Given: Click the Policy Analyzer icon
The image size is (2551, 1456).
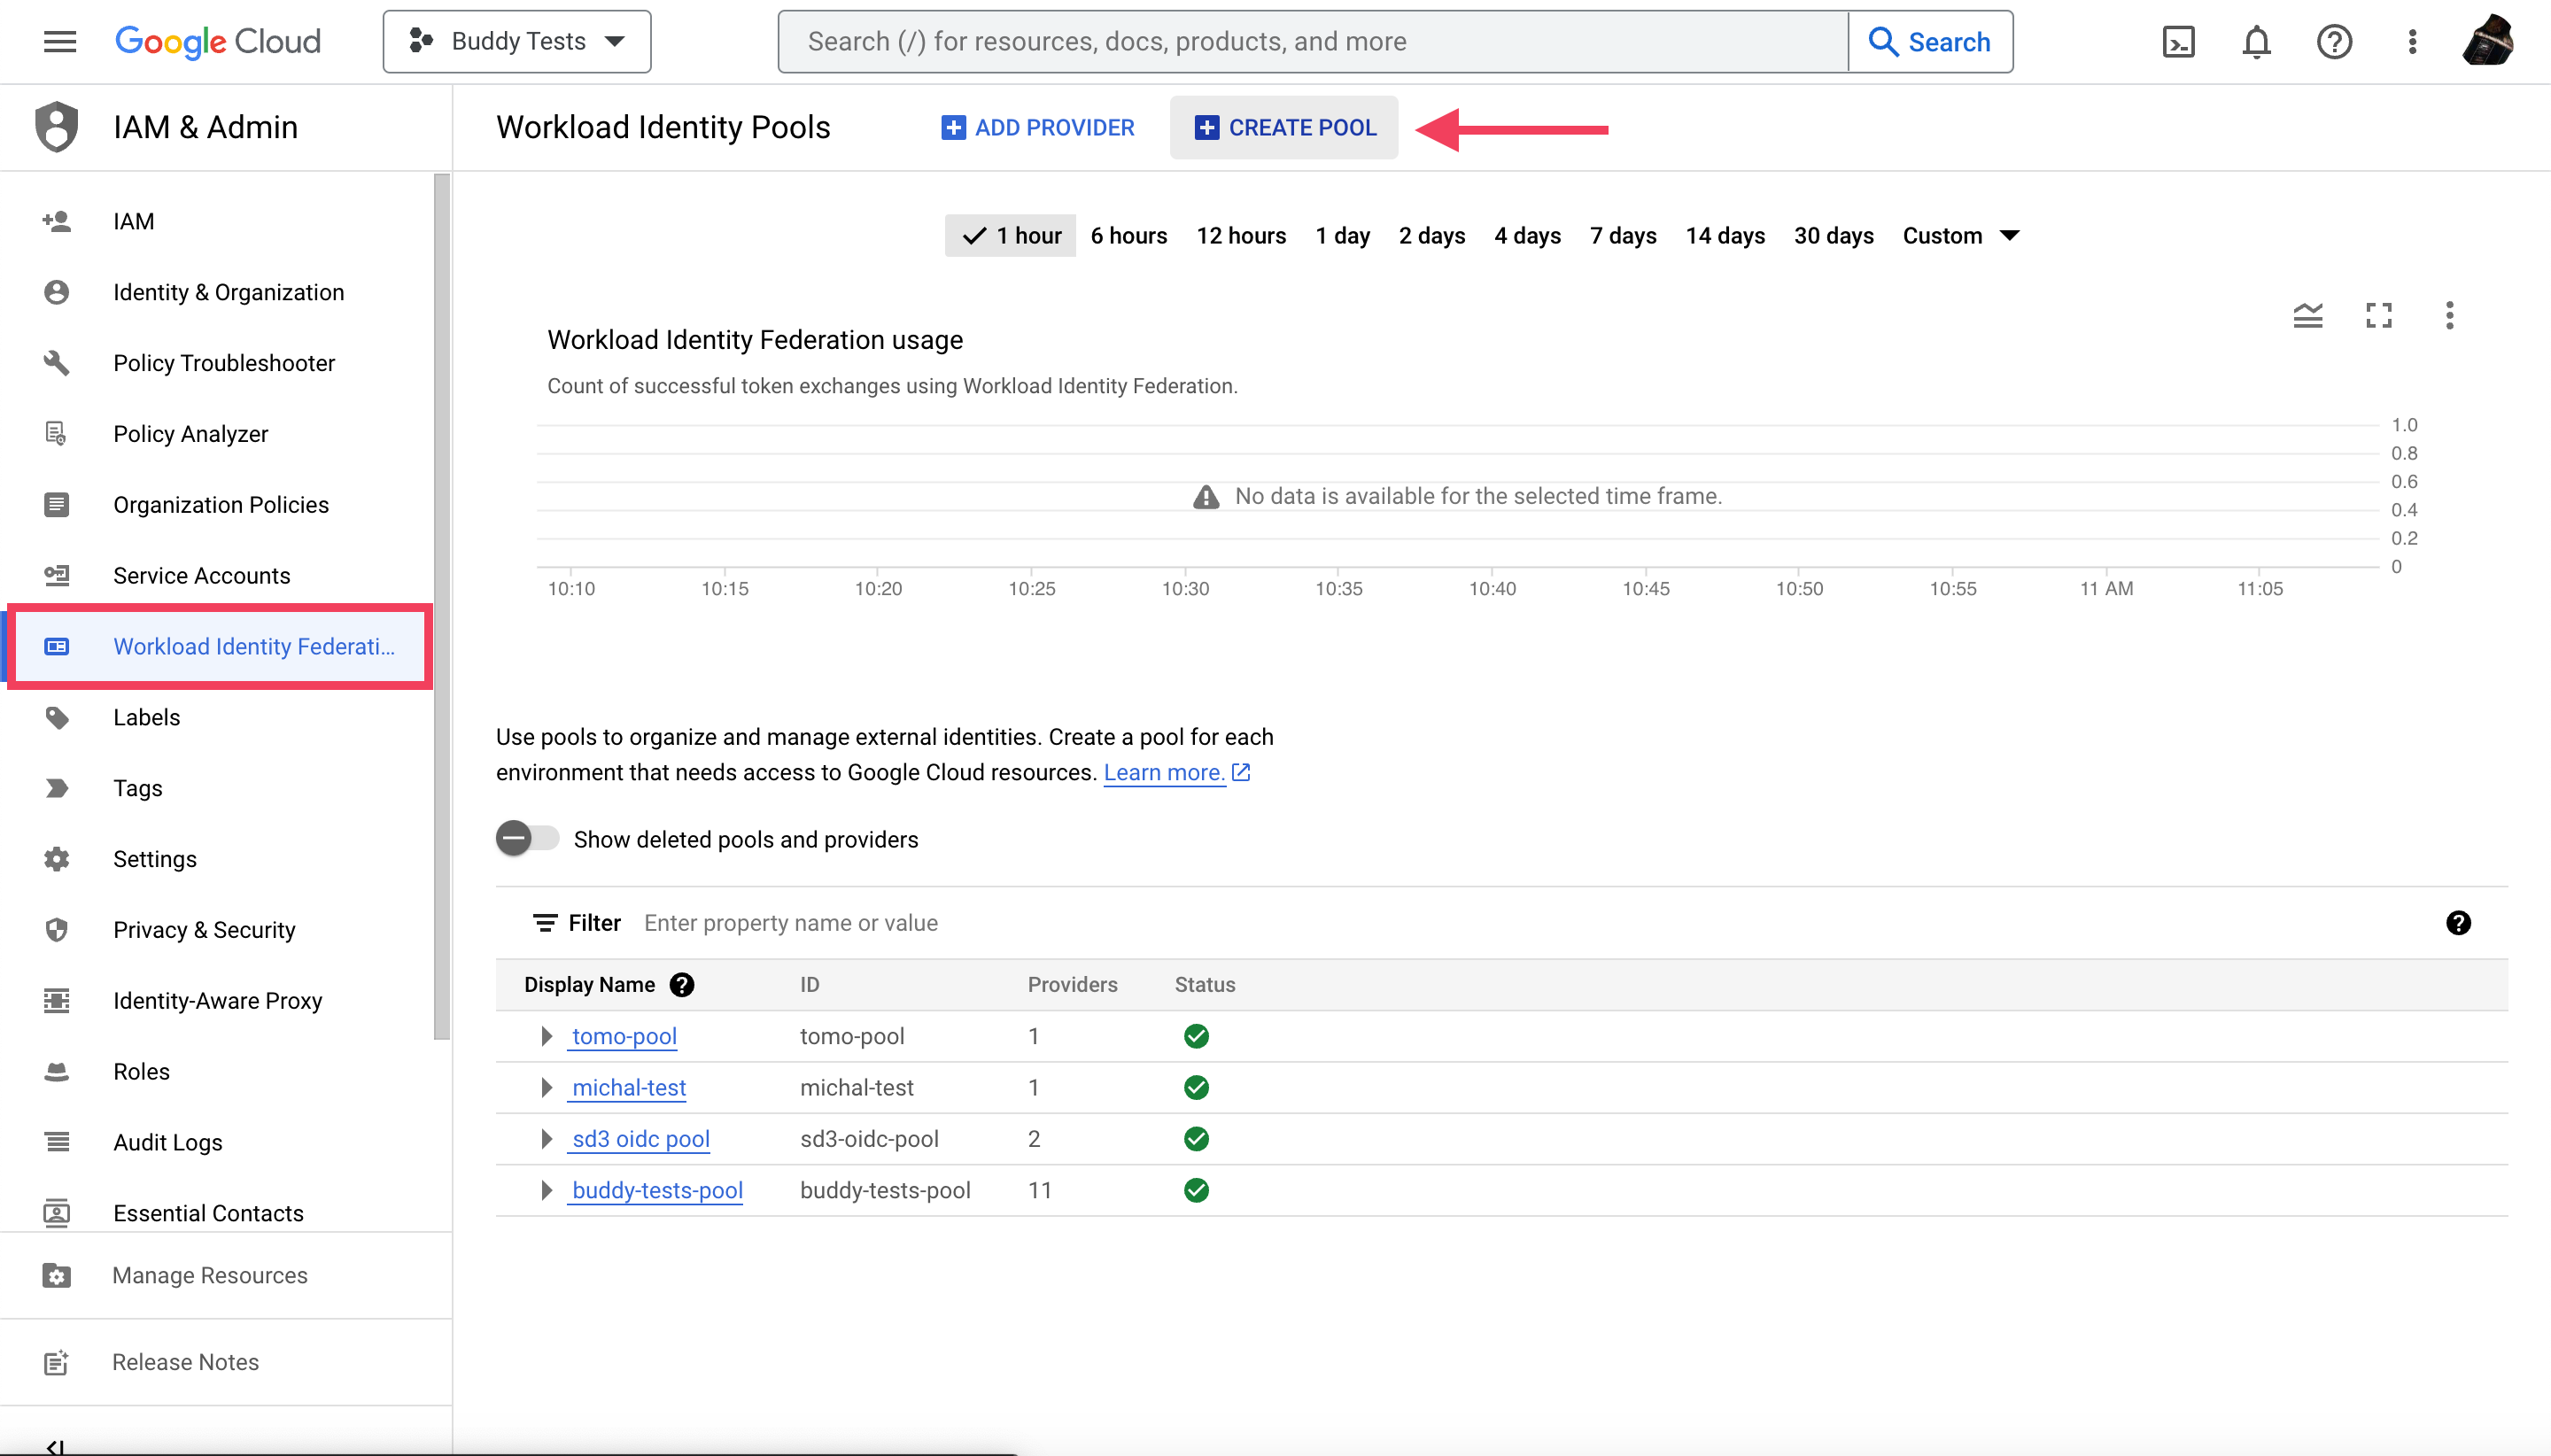Looking at the screenshot, I should click(x=56, y=434).
